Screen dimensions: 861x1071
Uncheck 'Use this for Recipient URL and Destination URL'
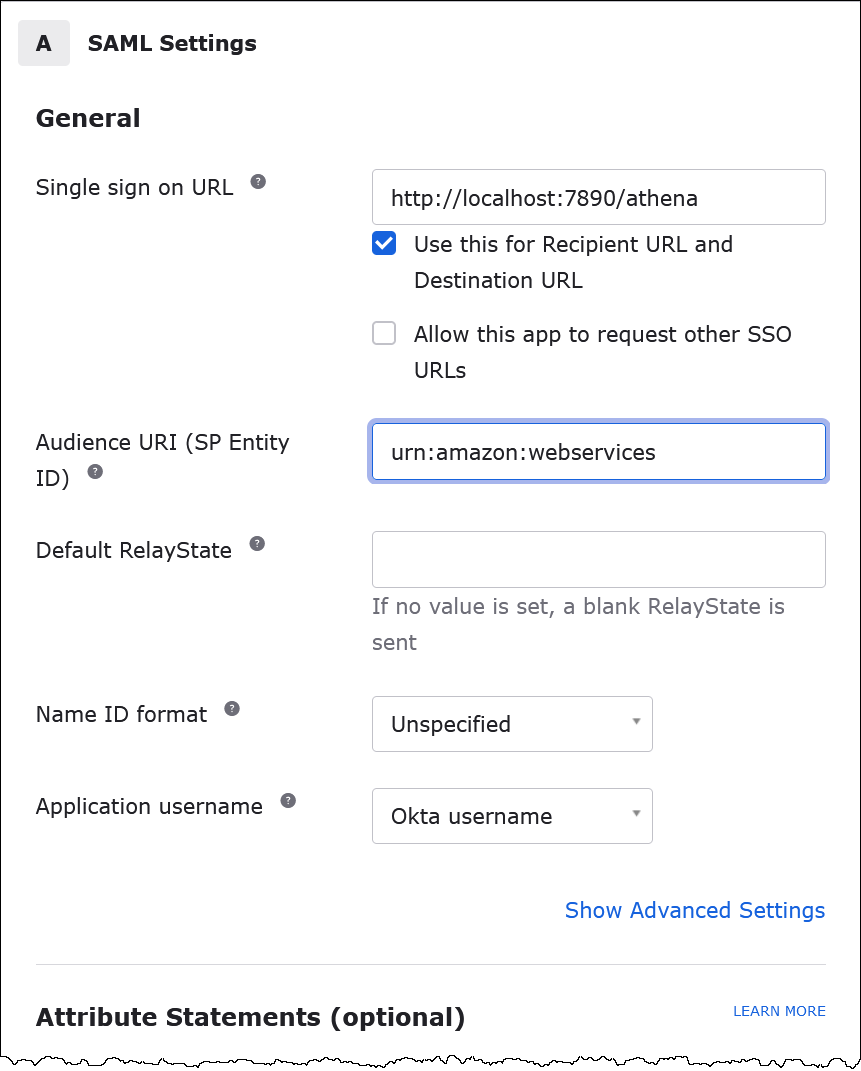click(384, 242)
